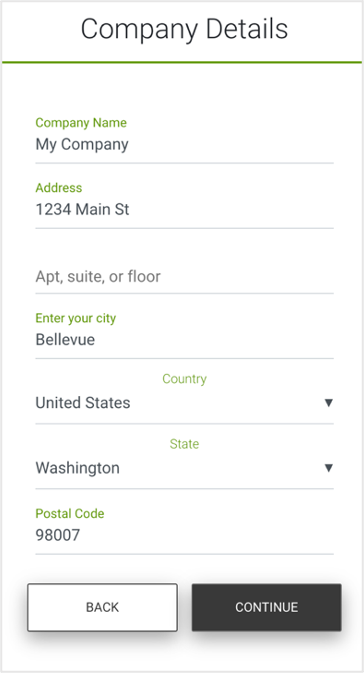Screen dimensions: 364x674
Task: Go back with the BACK button
Action: point(102,607)
